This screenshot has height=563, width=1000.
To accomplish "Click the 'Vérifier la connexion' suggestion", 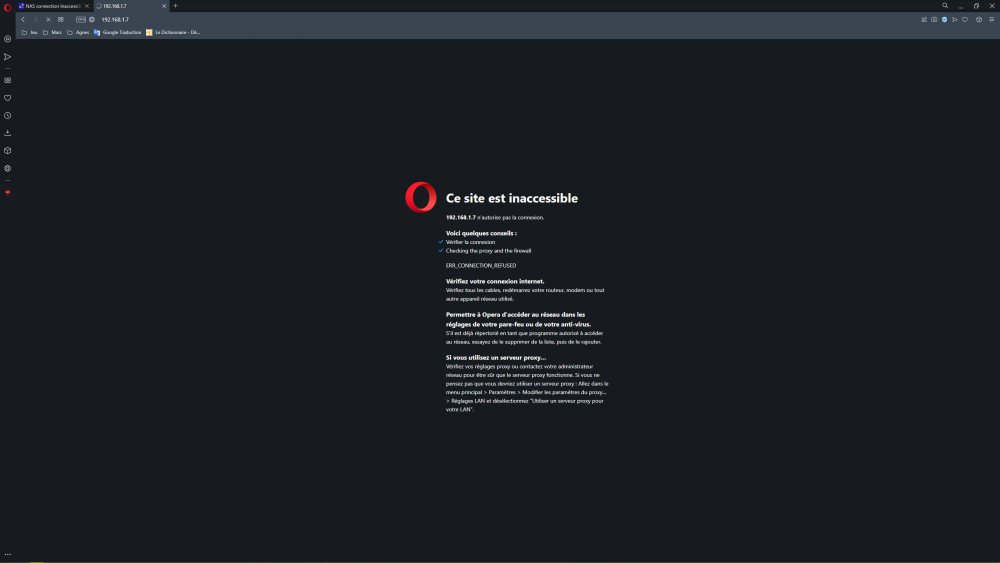I will [x=470, y=242].
